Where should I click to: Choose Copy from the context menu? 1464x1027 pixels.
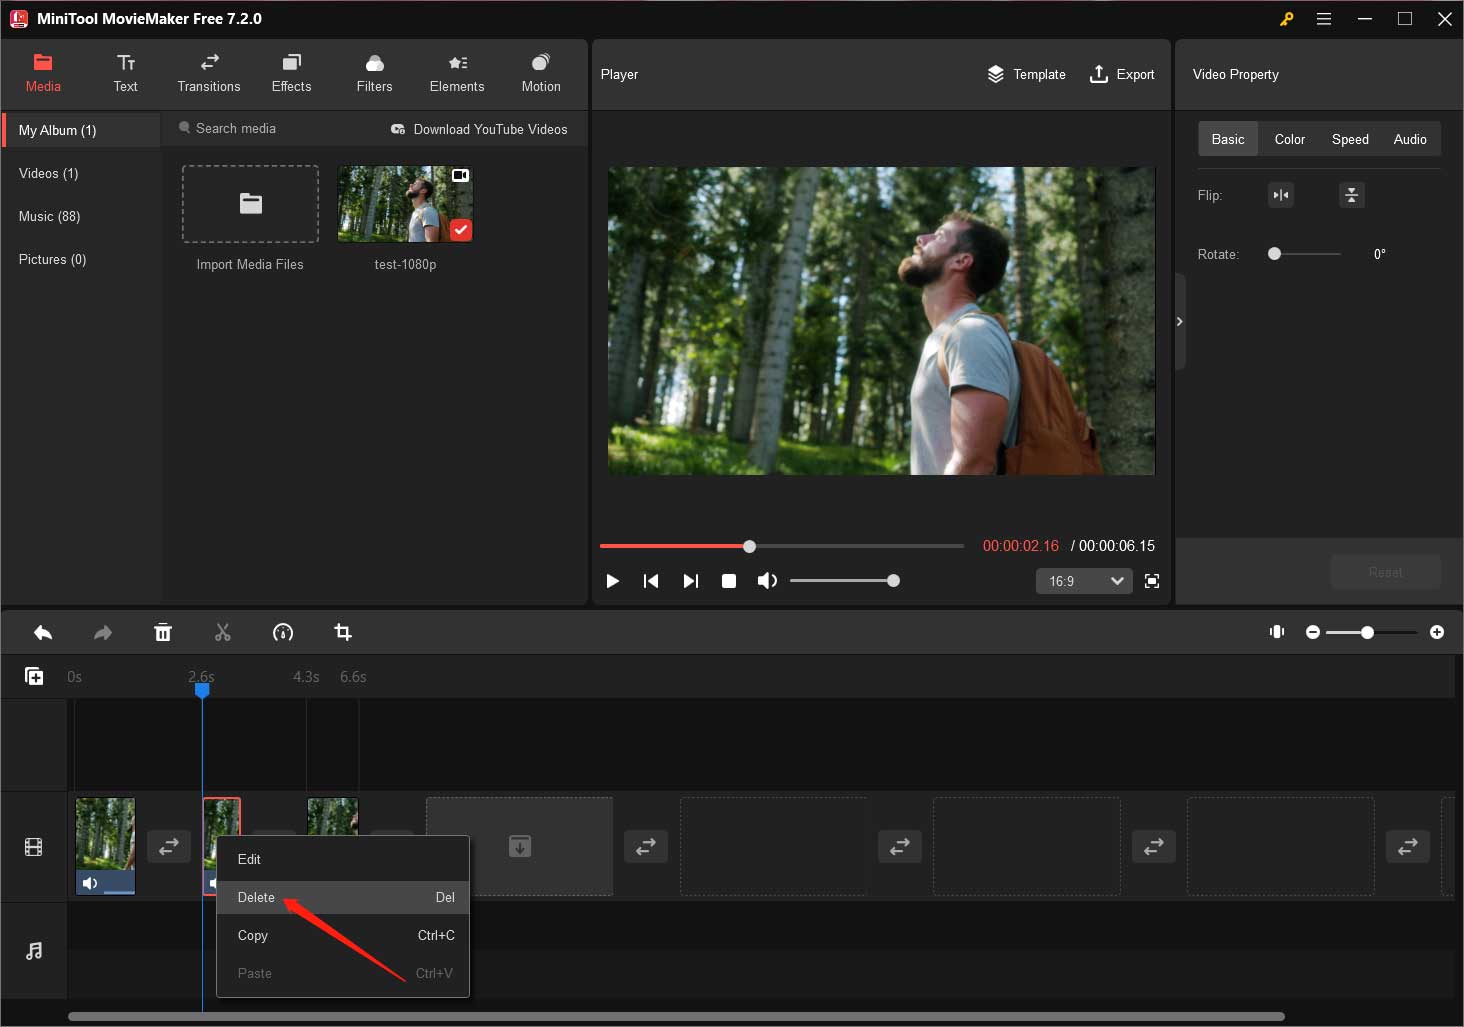pyautogui.click(x=343, y=935)
